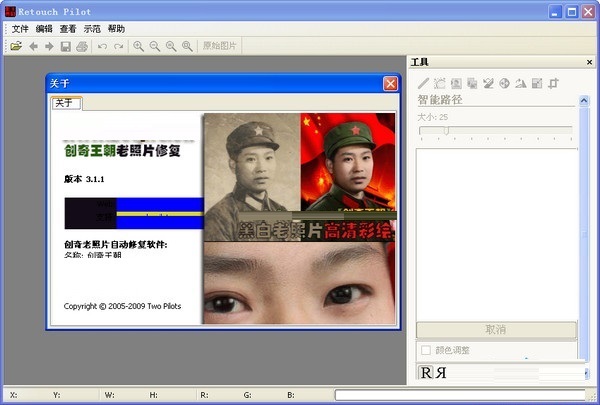Select the crop tool icon
Screen dimensions: 600x405
[553, 83]
